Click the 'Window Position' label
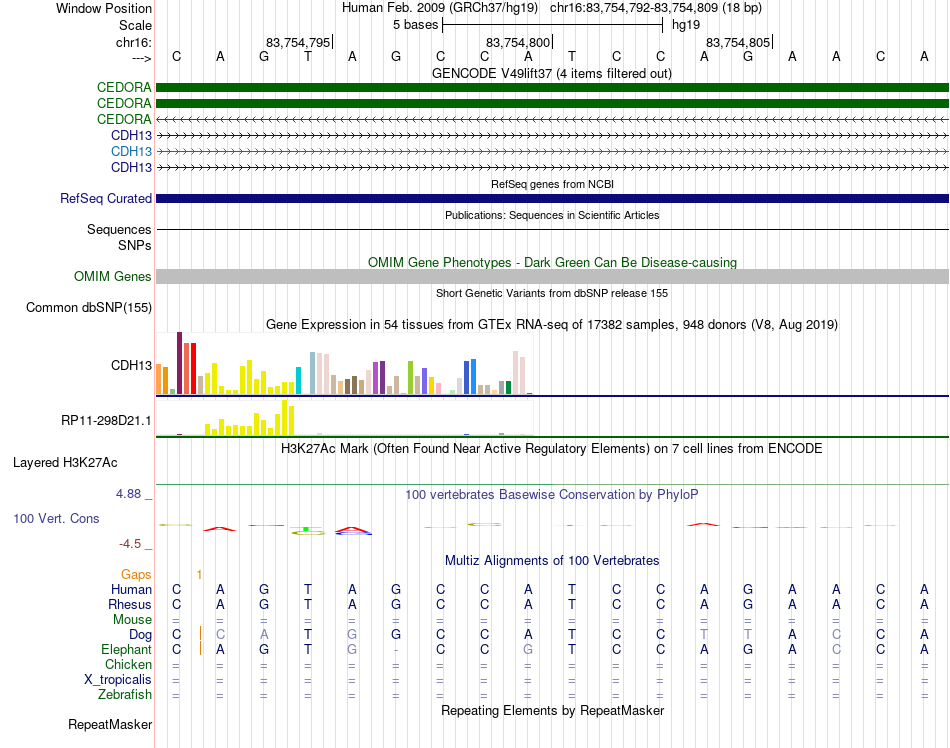Screen dimensions: 950x748 (x=104, y=8)
